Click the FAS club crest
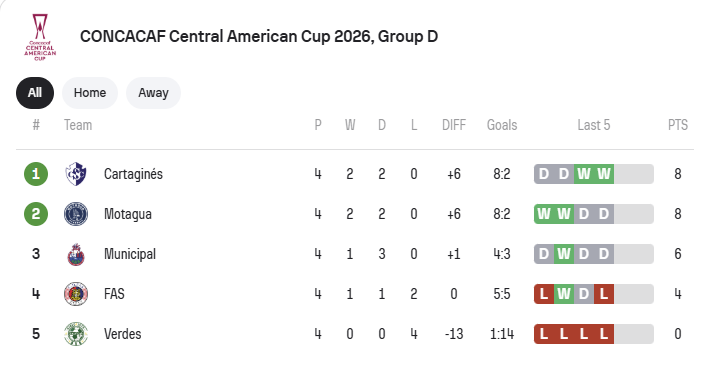 click(x=76, y=294)
